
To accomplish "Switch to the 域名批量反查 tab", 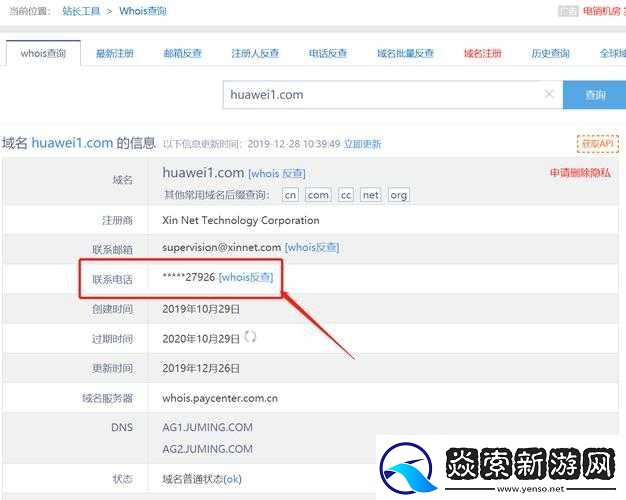I will click(x=405, y=53).
